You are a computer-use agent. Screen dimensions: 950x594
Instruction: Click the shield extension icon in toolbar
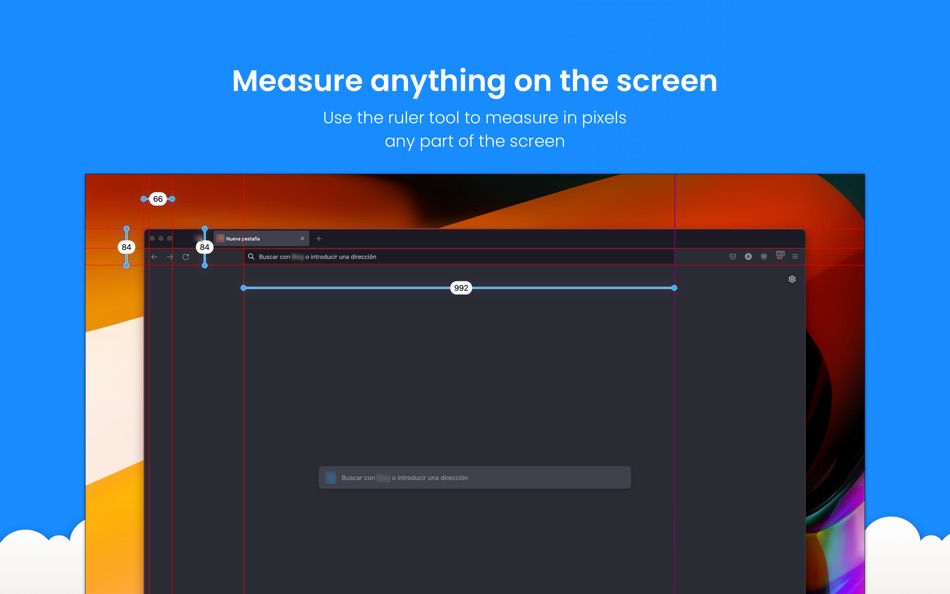(x=764, y=257)
